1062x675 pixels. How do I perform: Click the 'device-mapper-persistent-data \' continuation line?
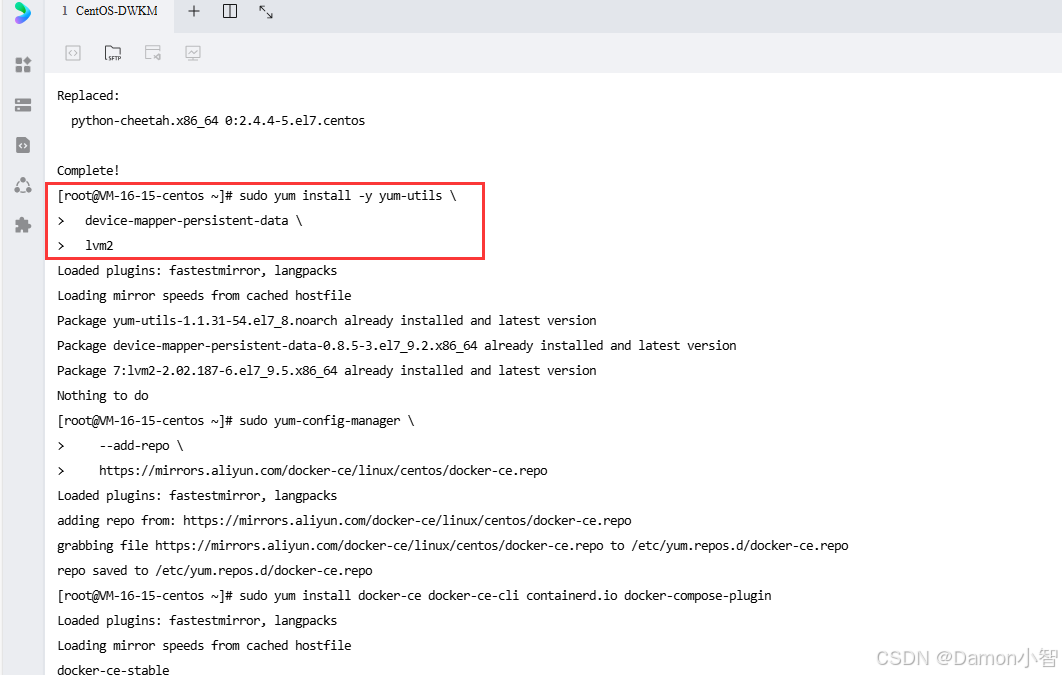coord(179,221)
